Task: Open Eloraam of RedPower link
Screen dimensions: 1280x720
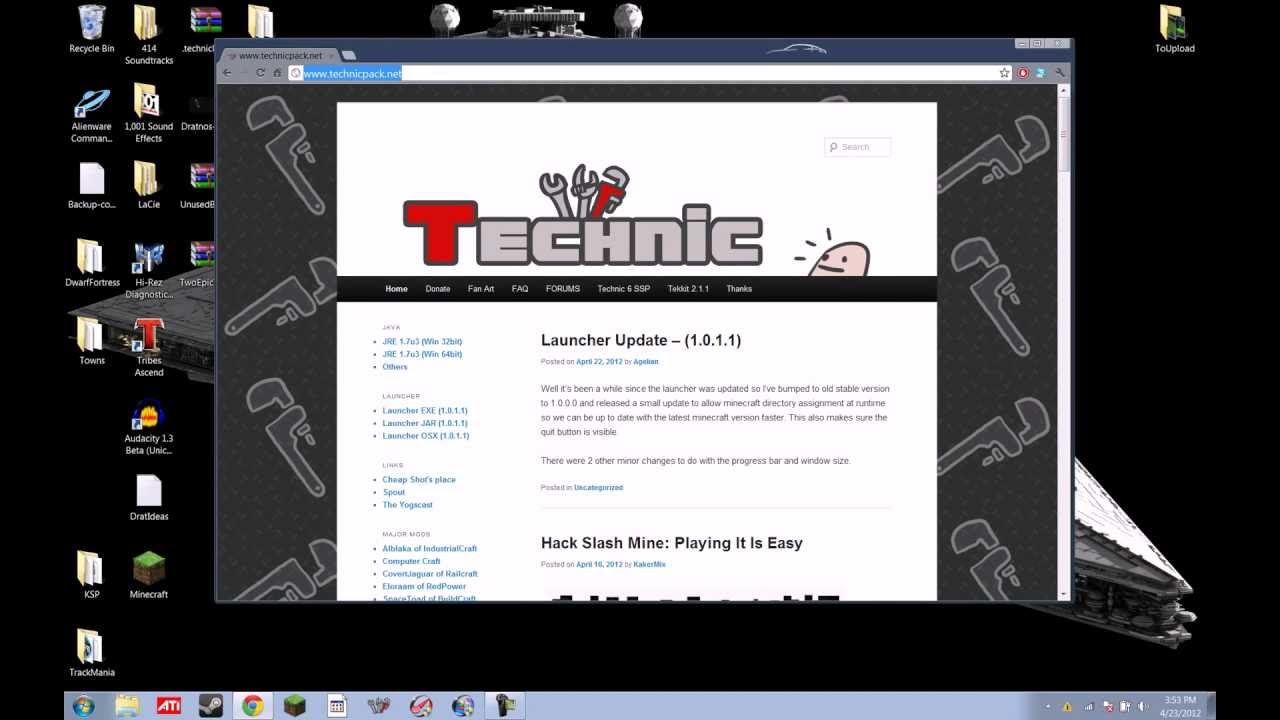Action: tap(424, 586)
